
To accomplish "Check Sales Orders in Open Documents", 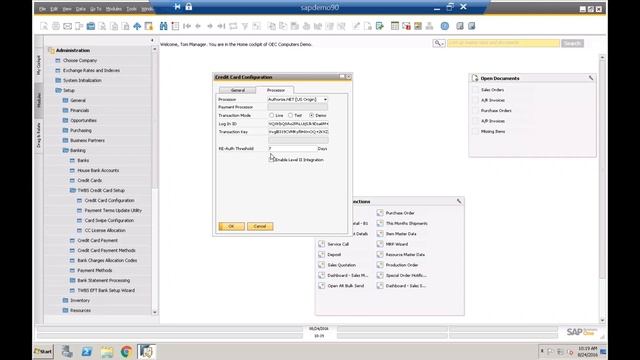I will [475, 90].
